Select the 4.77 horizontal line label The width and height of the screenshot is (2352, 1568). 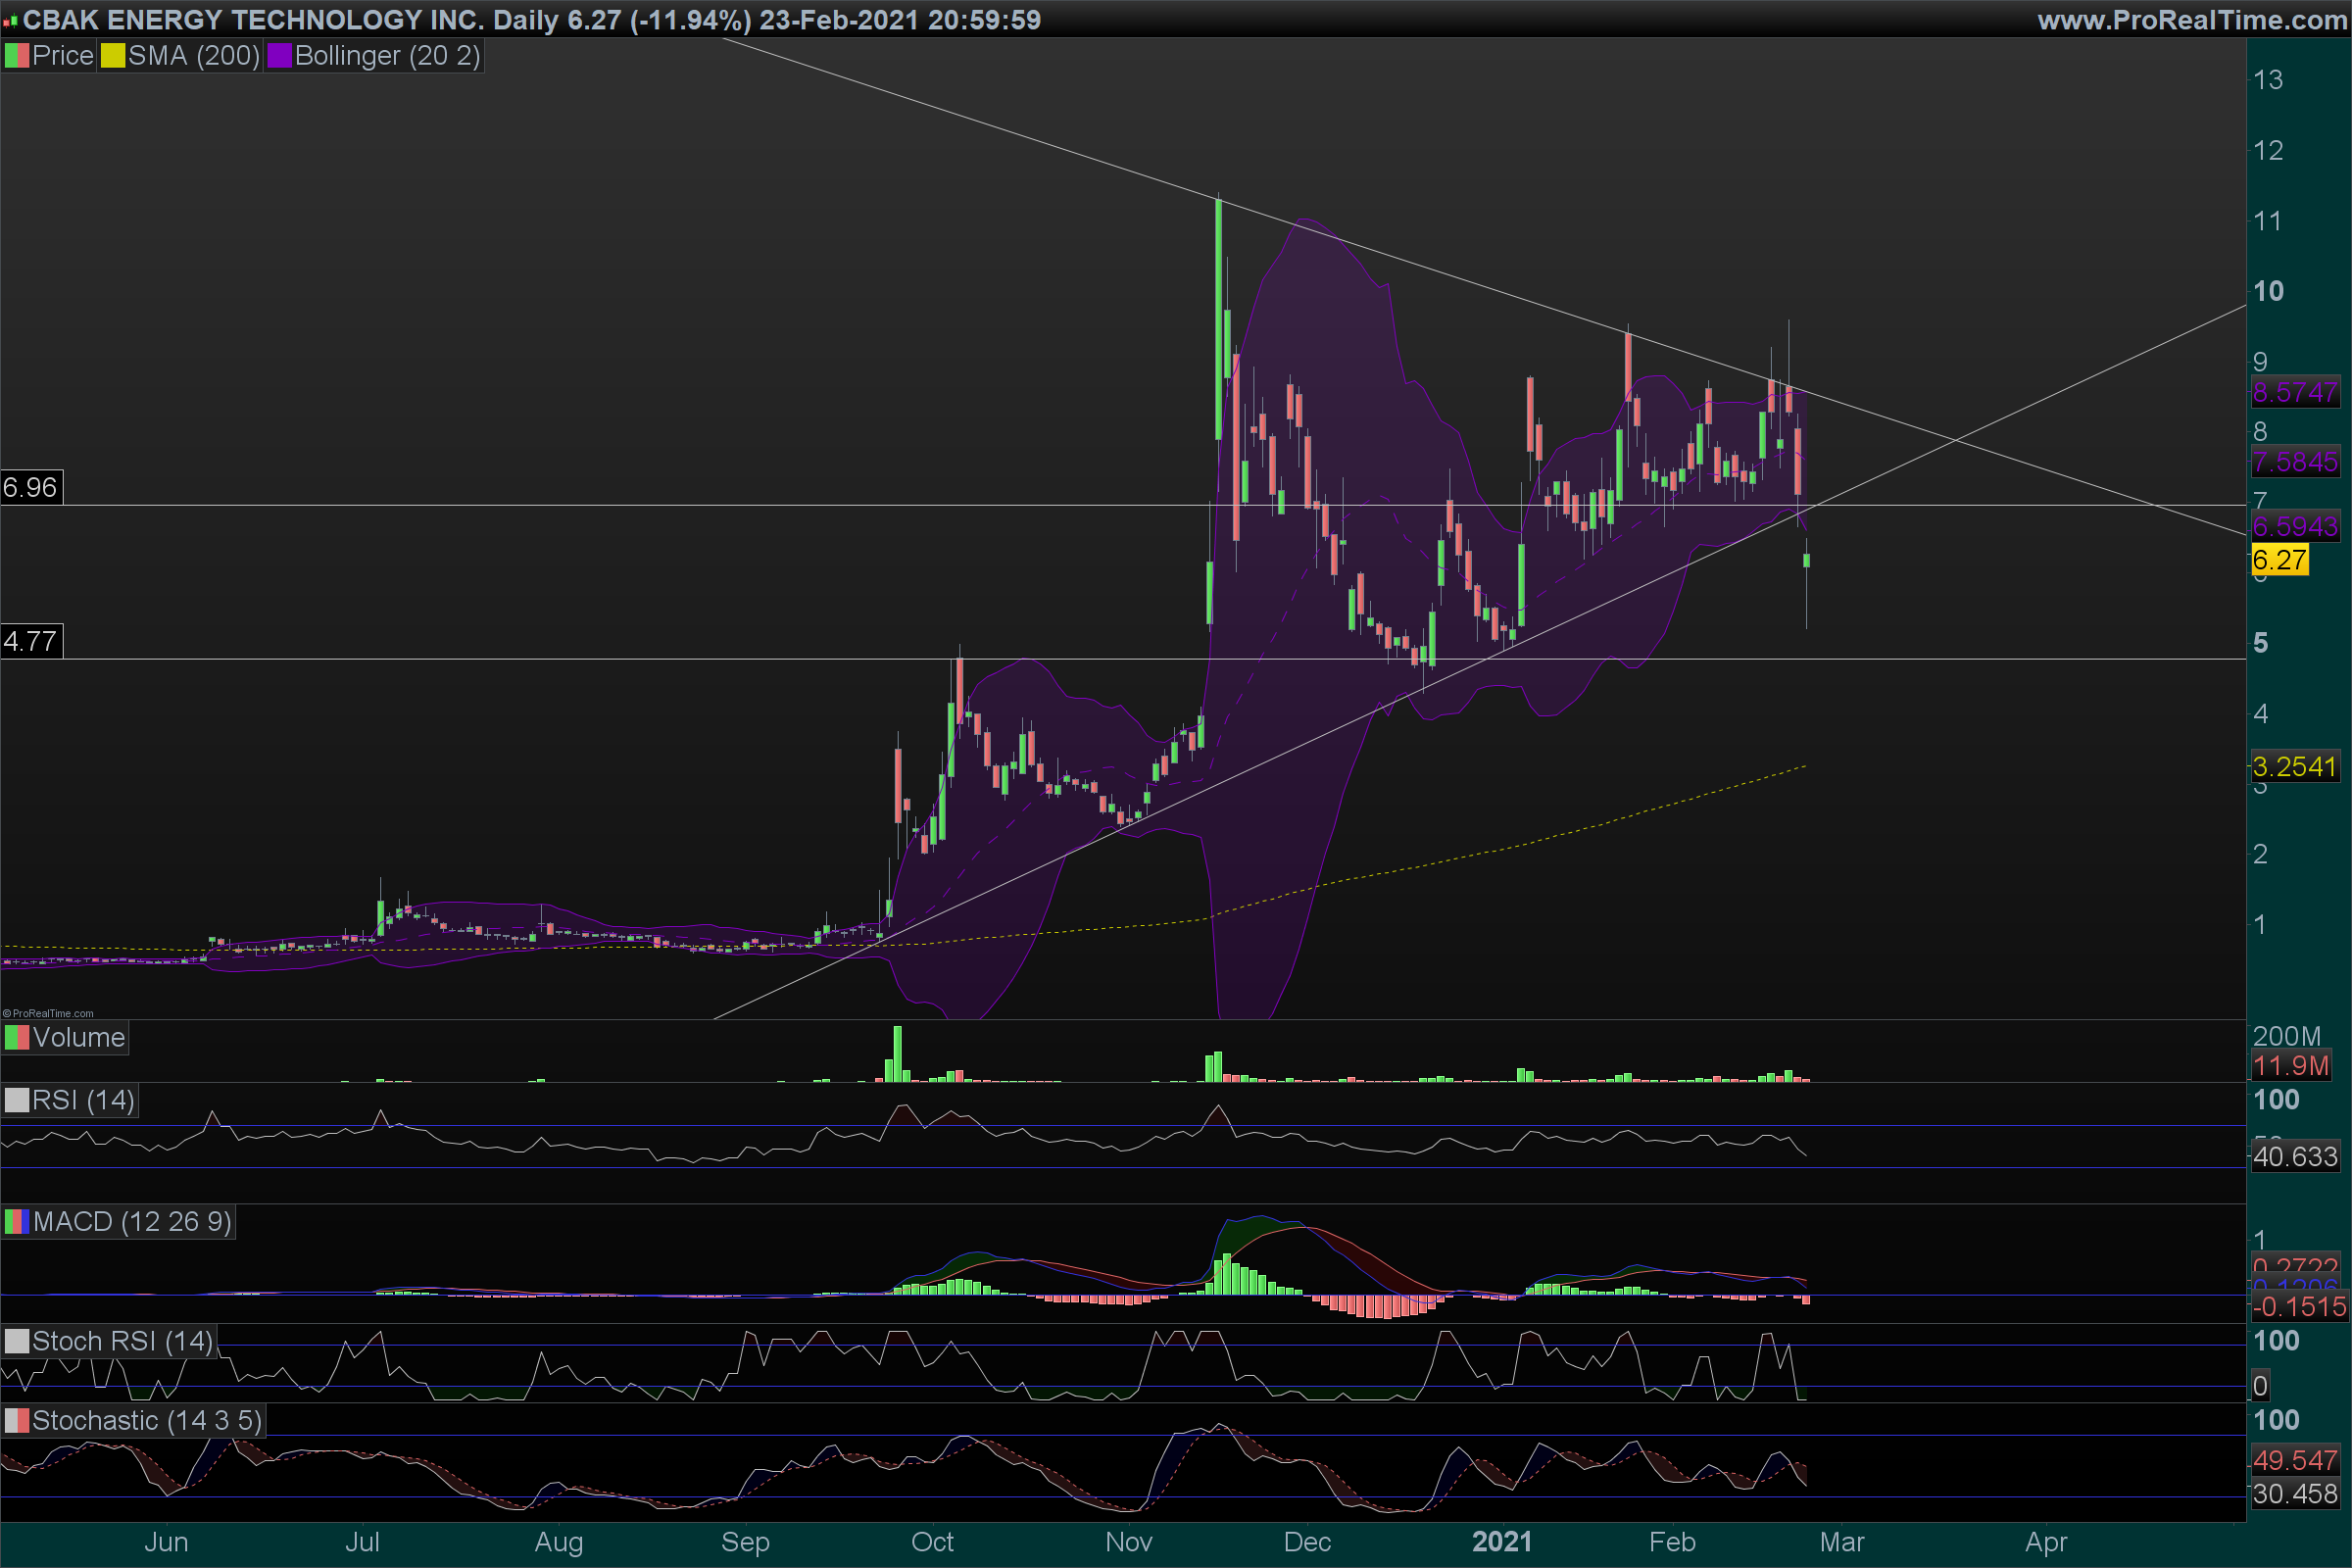pyautogui.click(x=31, y=641)
